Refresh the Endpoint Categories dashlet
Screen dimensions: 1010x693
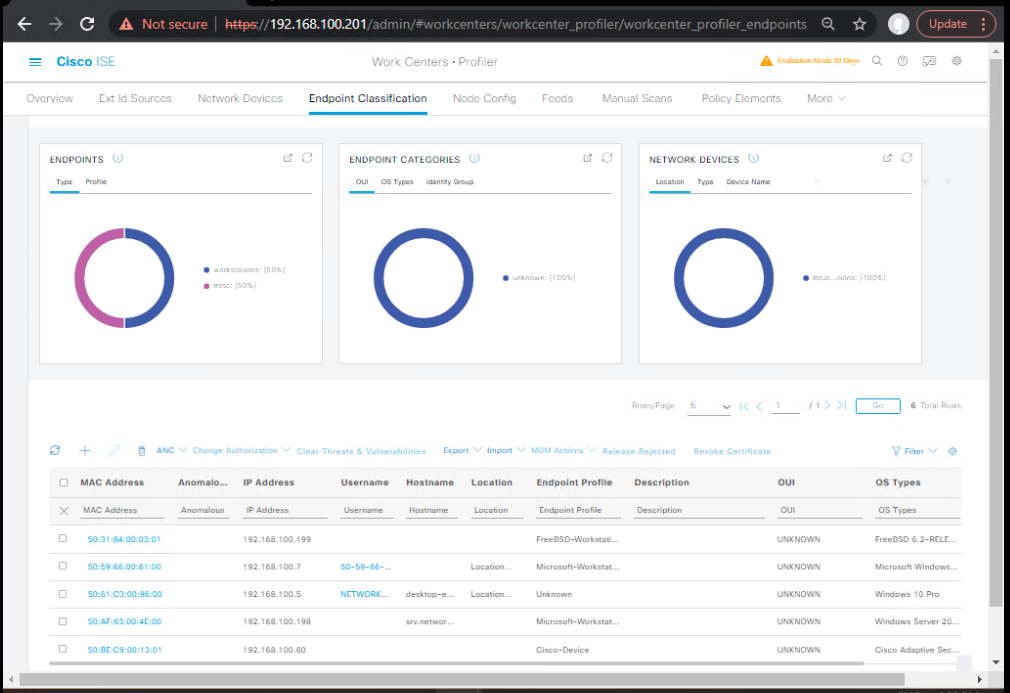(x=607, y=158)
